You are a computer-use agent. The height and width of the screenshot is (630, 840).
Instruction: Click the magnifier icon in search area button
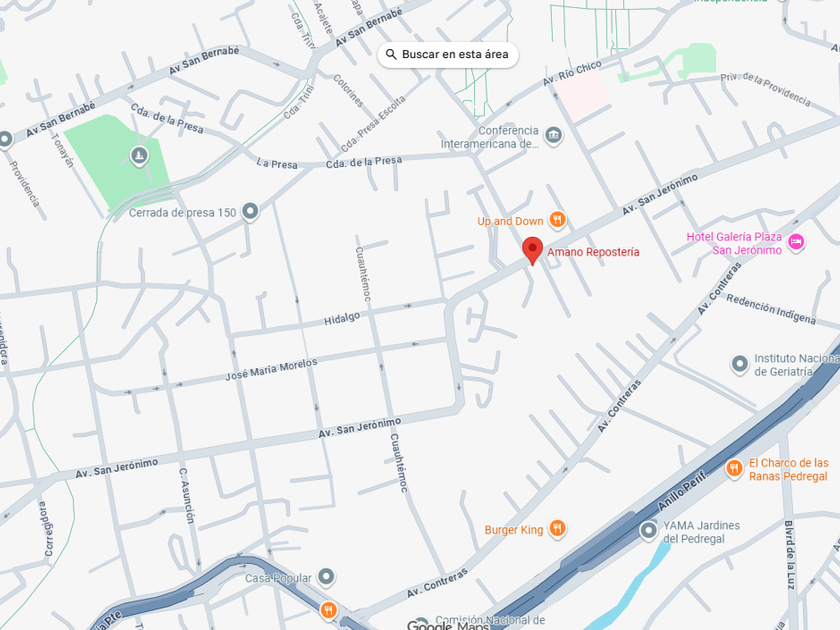(x=391, y=55)
